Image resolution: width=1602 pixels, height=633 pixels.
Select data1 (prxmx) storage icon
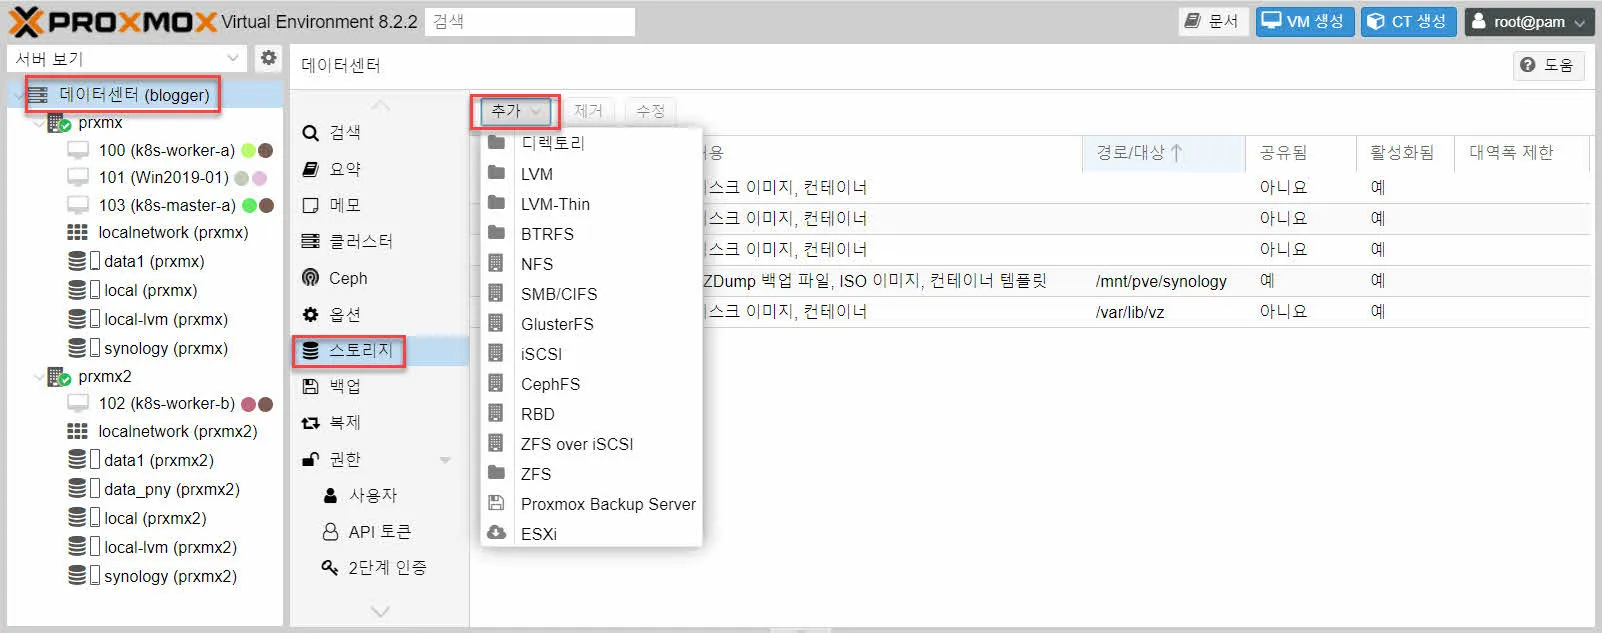click(x=77, y=261)
